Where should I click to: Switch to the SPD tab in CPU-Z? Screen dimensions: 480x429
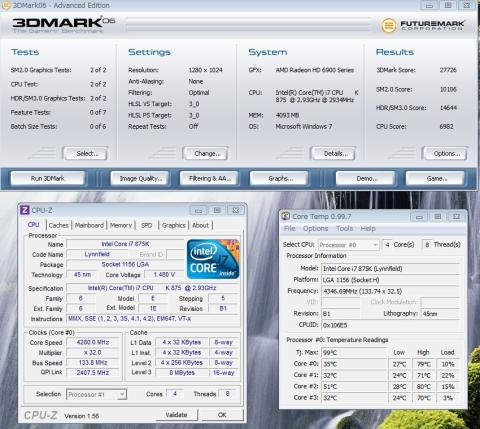pos(146,225)
